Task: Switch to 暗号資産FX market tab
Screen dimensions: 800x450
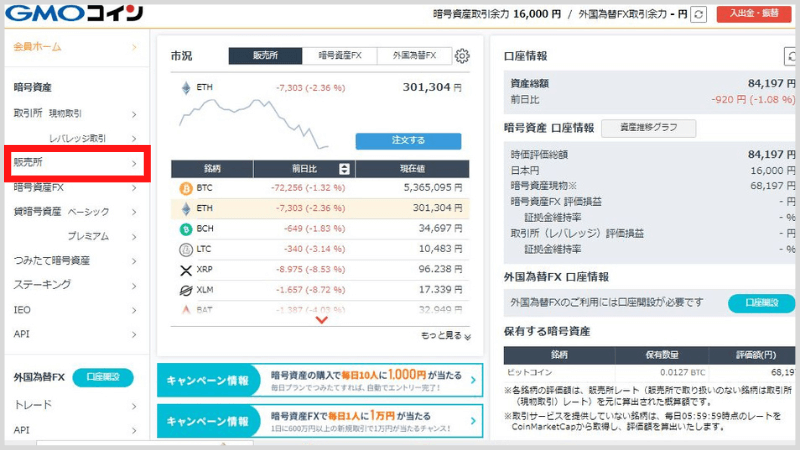Action: coord(340,56)
